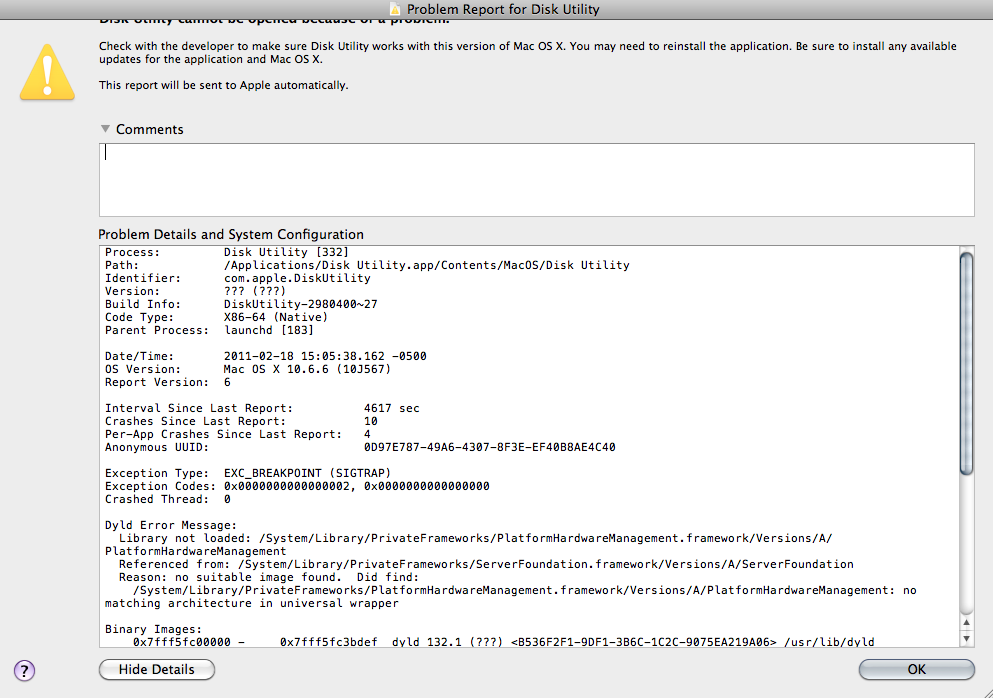Click 'Crashed Thread: 0' line
The height and width of the screenshot is (698, 993).
[x=168, y=499]
